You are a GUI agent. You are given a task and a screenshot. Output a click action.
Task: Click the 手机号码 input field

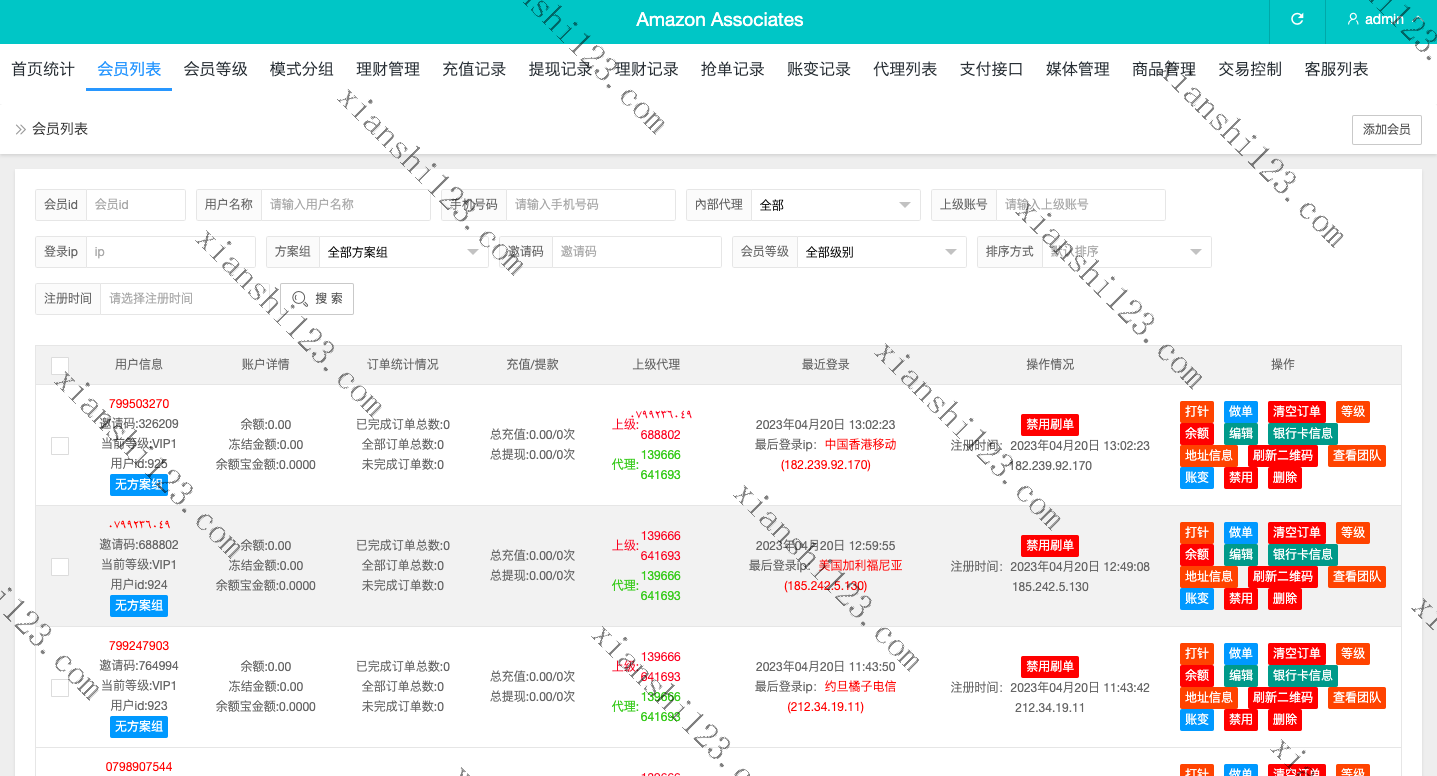coord(591,205)
